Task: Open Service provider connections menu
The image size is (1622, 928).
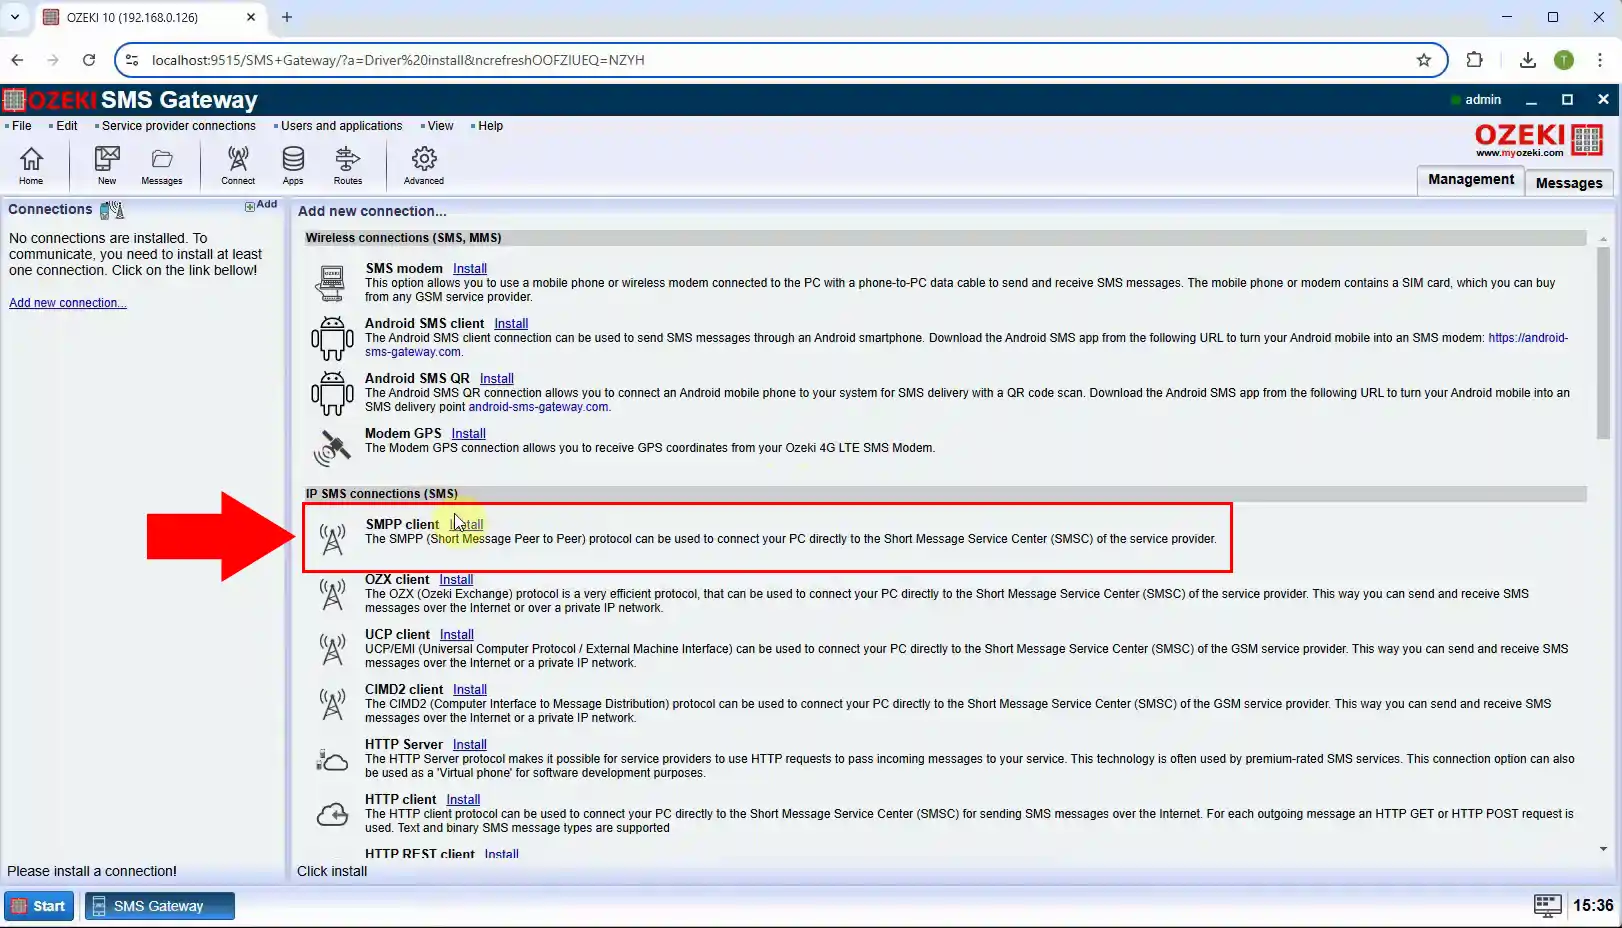Action: pyautogui.click(x=179, y=126)
